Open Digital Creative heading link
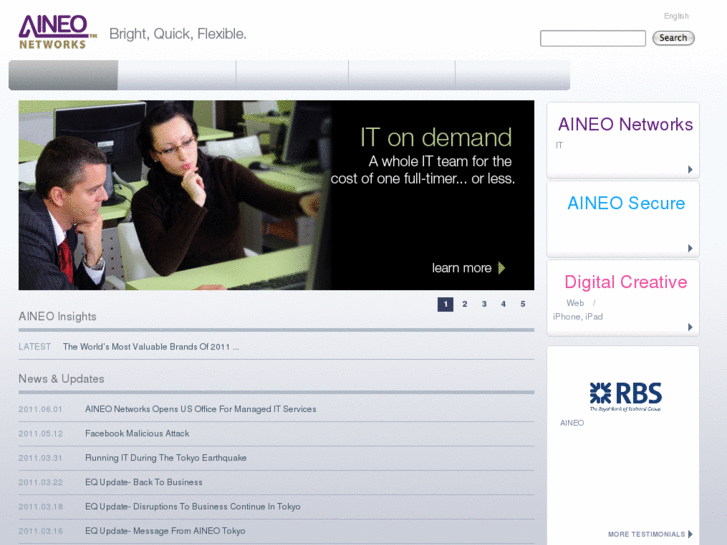Viewport: 727px width, 545px height. (625, 282)
